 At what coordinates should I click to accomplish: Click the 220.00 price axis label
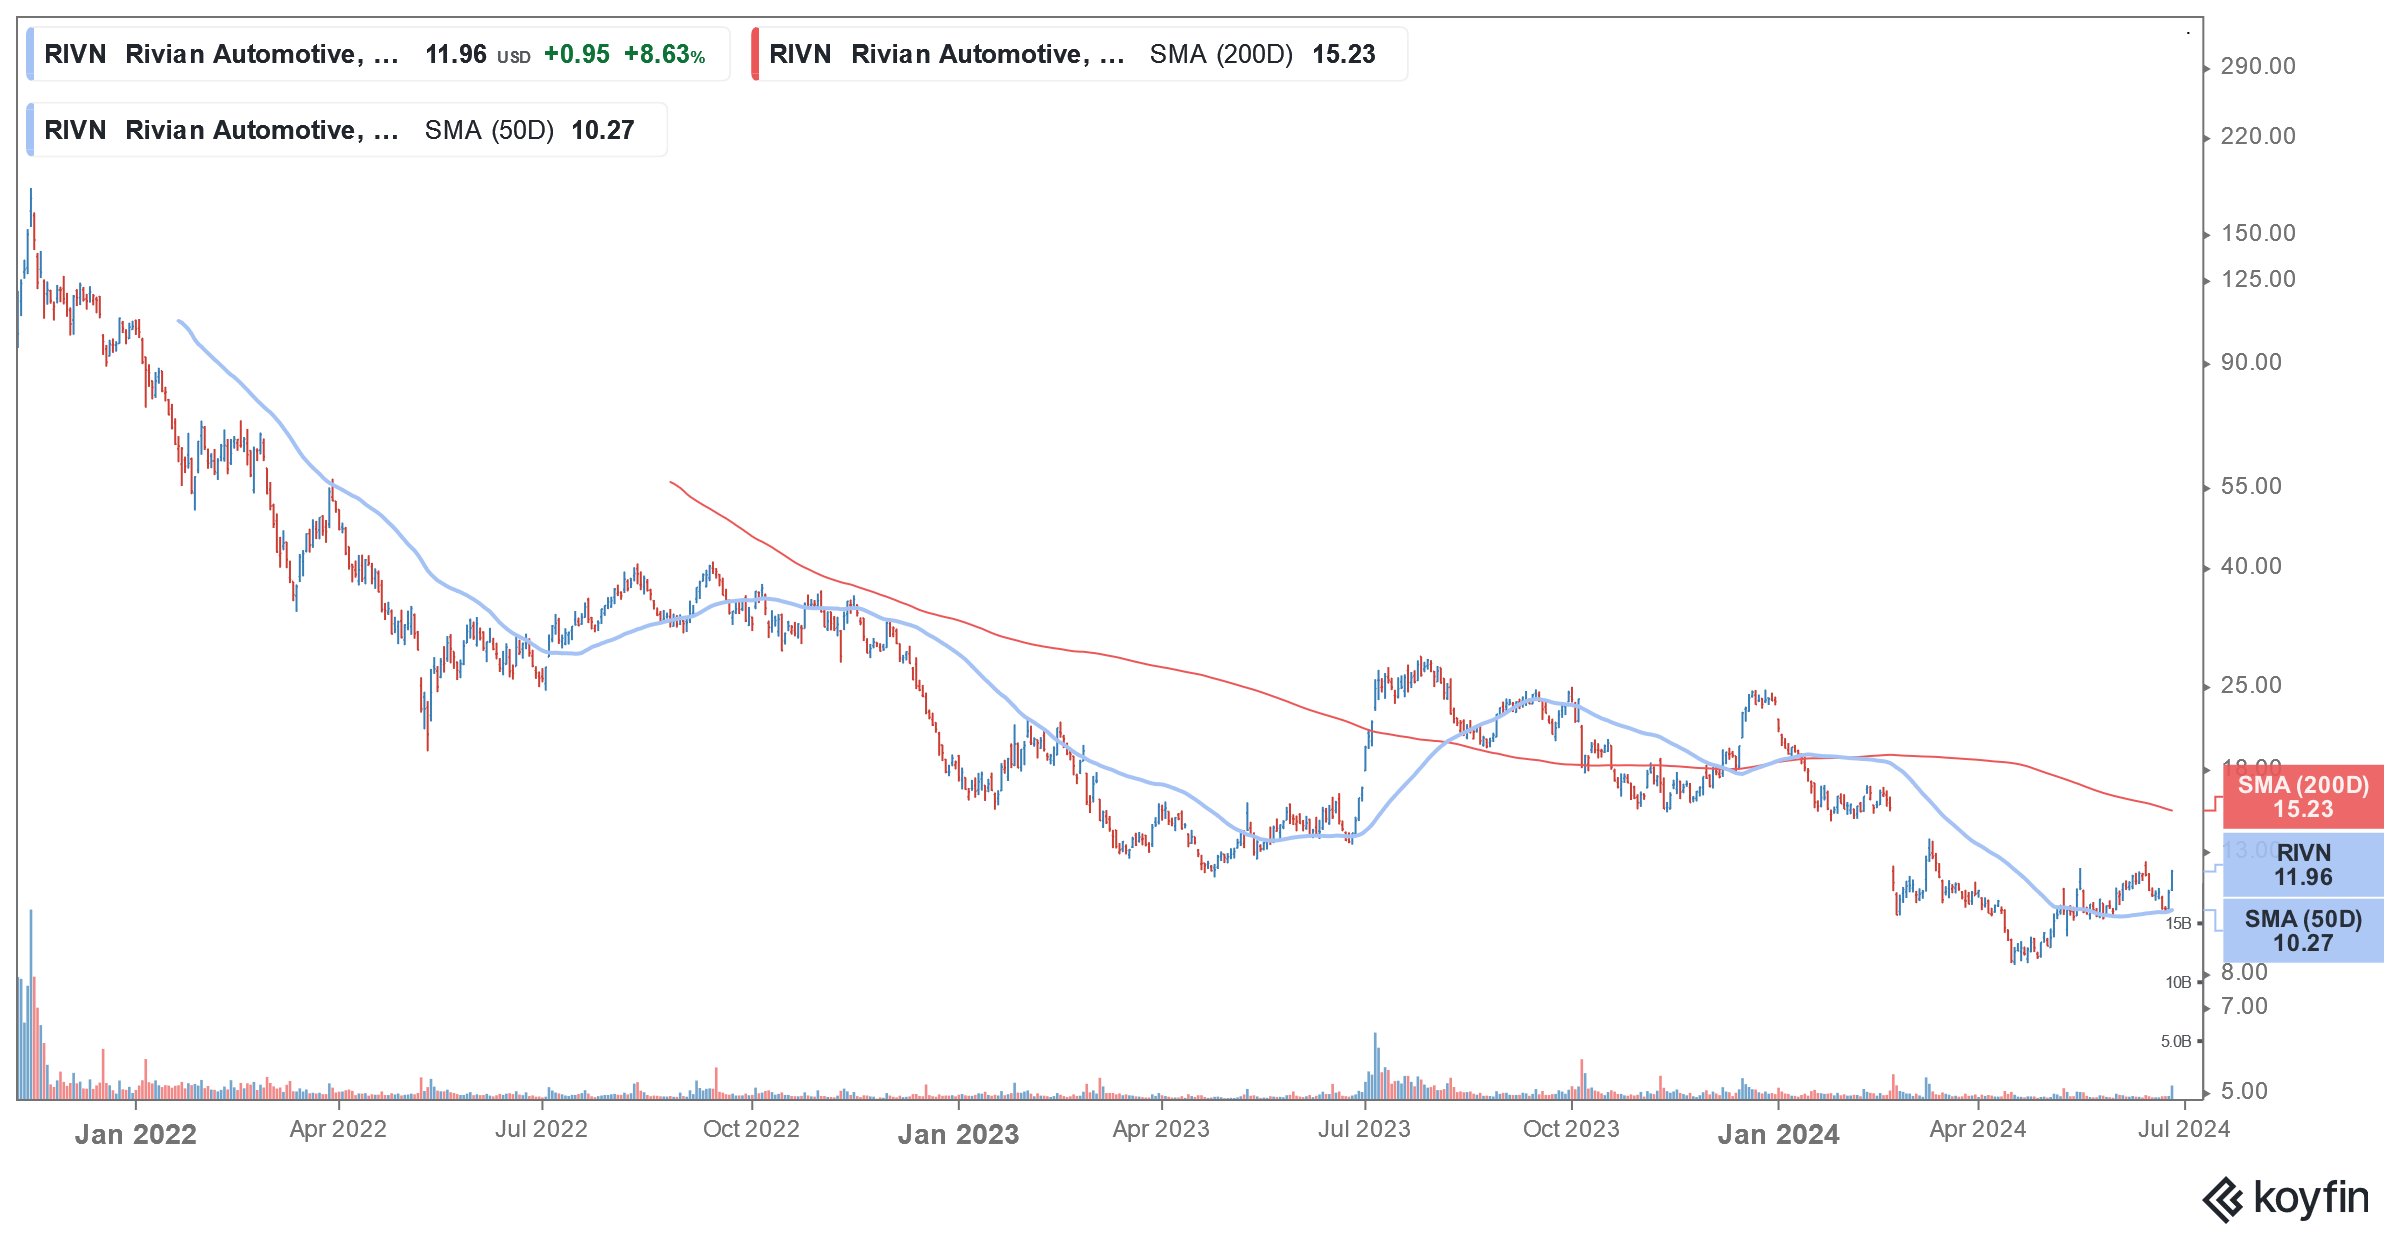[2258, 136]
